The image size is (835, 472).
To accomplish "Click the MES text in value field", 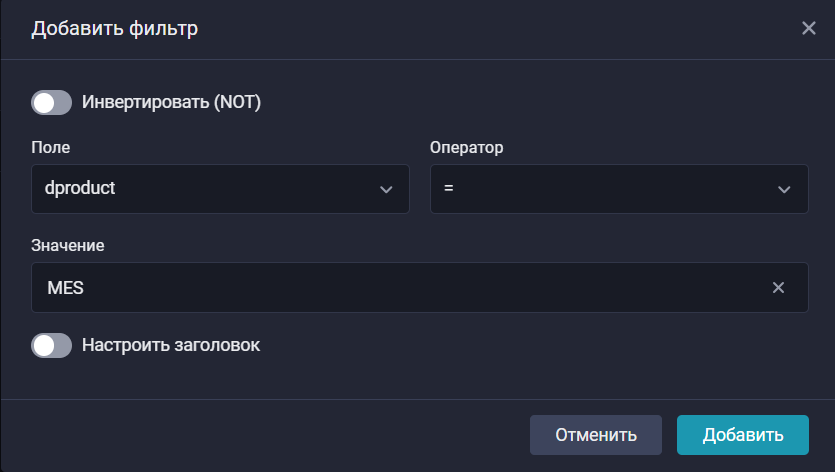I will click(66, 288).
